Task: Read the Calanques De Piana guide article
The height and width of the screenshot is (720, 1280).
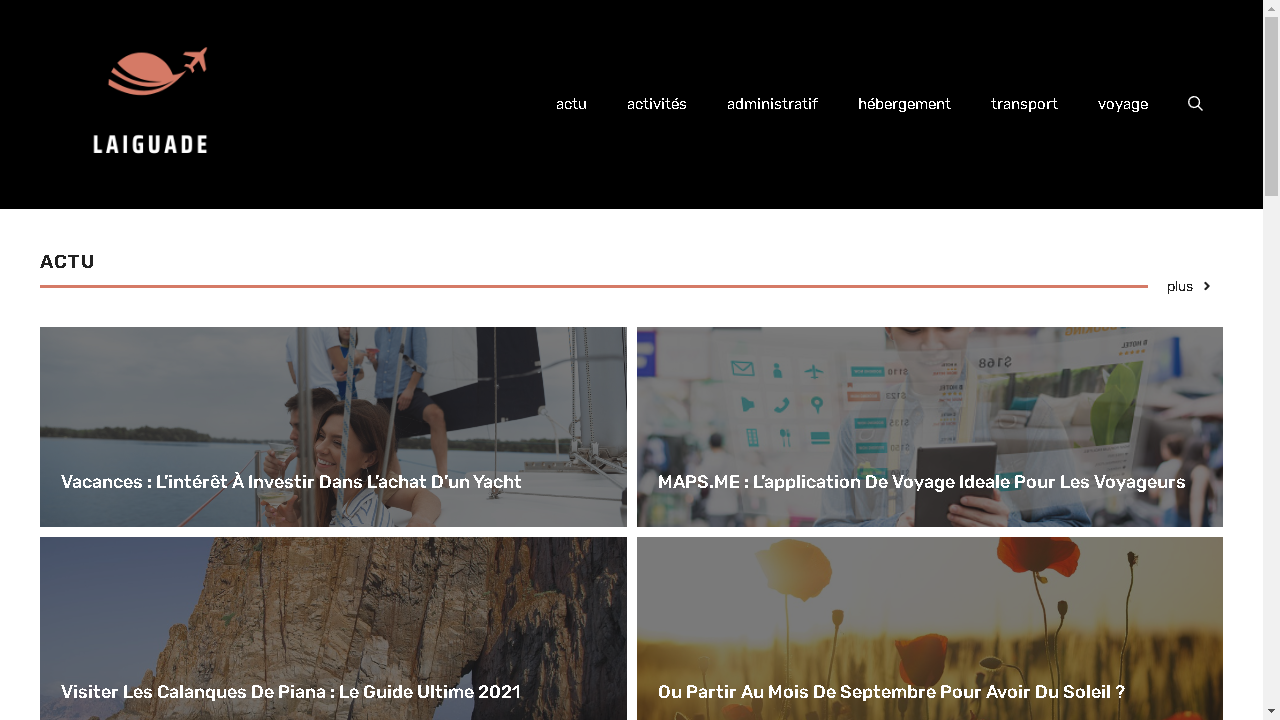Action: coord(291,692)
